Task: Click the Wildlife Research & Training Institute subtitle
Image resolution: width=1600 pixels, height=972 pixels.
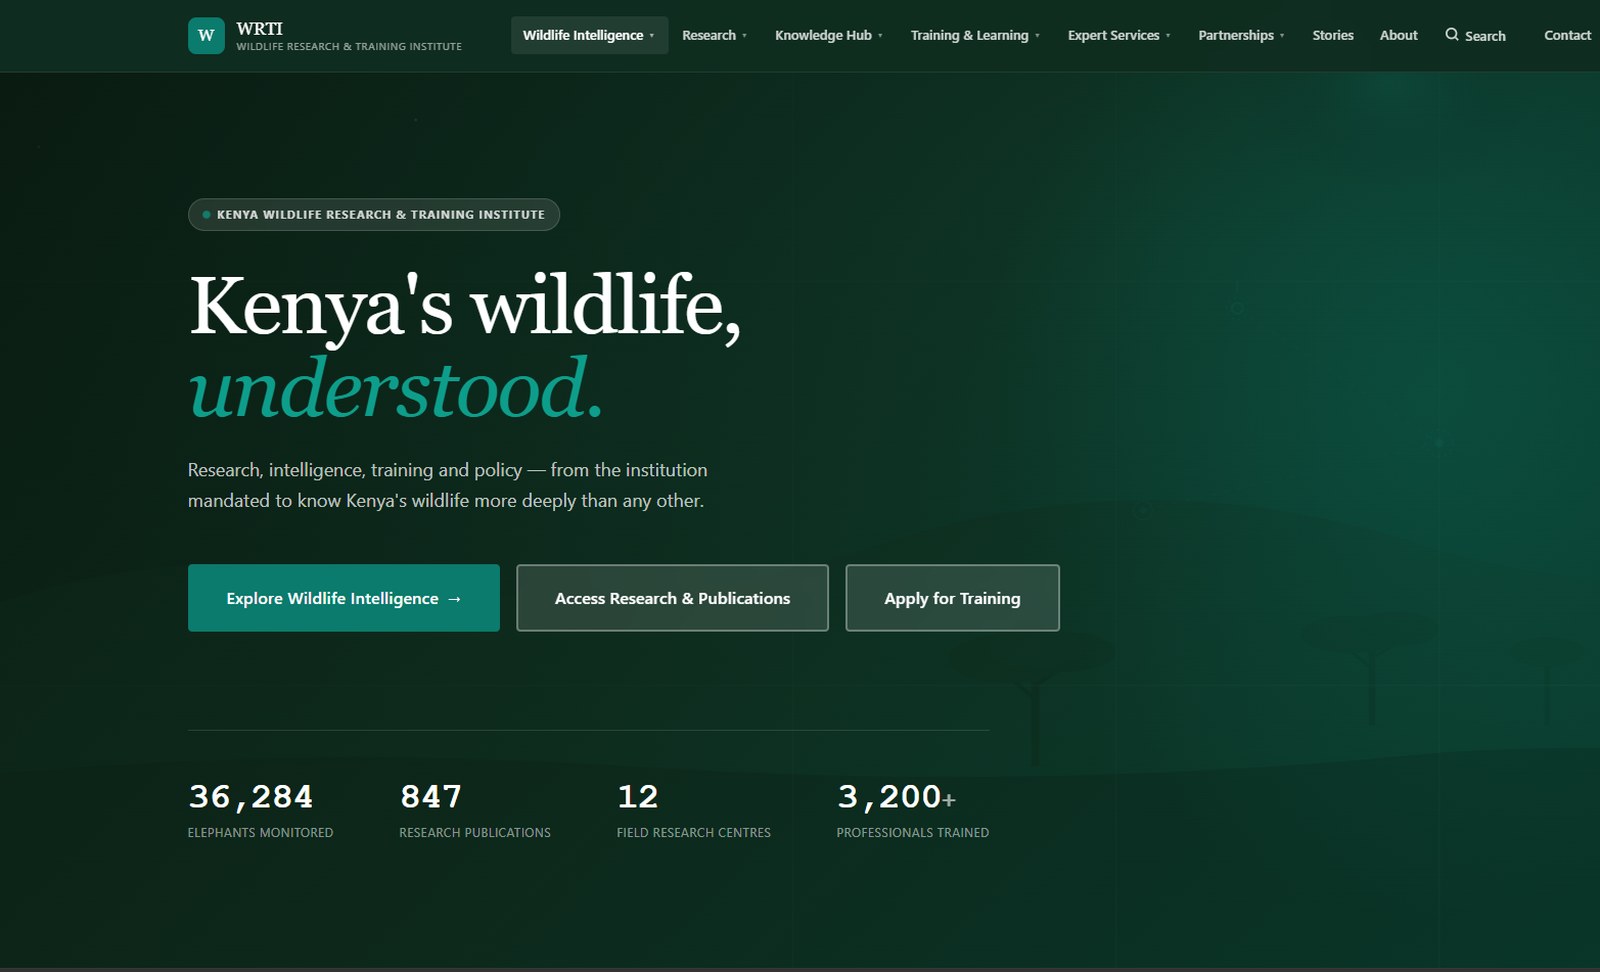Action: [x=349, y=46]
